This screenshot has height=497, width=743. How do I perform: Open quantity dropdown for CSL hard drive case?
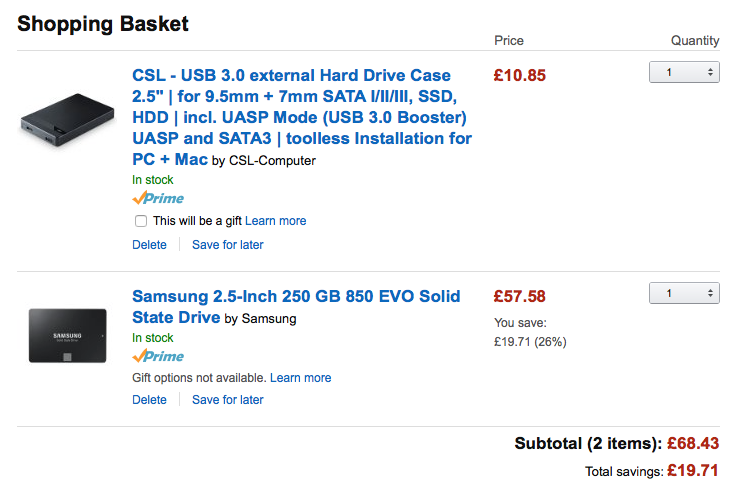[684, 72]
